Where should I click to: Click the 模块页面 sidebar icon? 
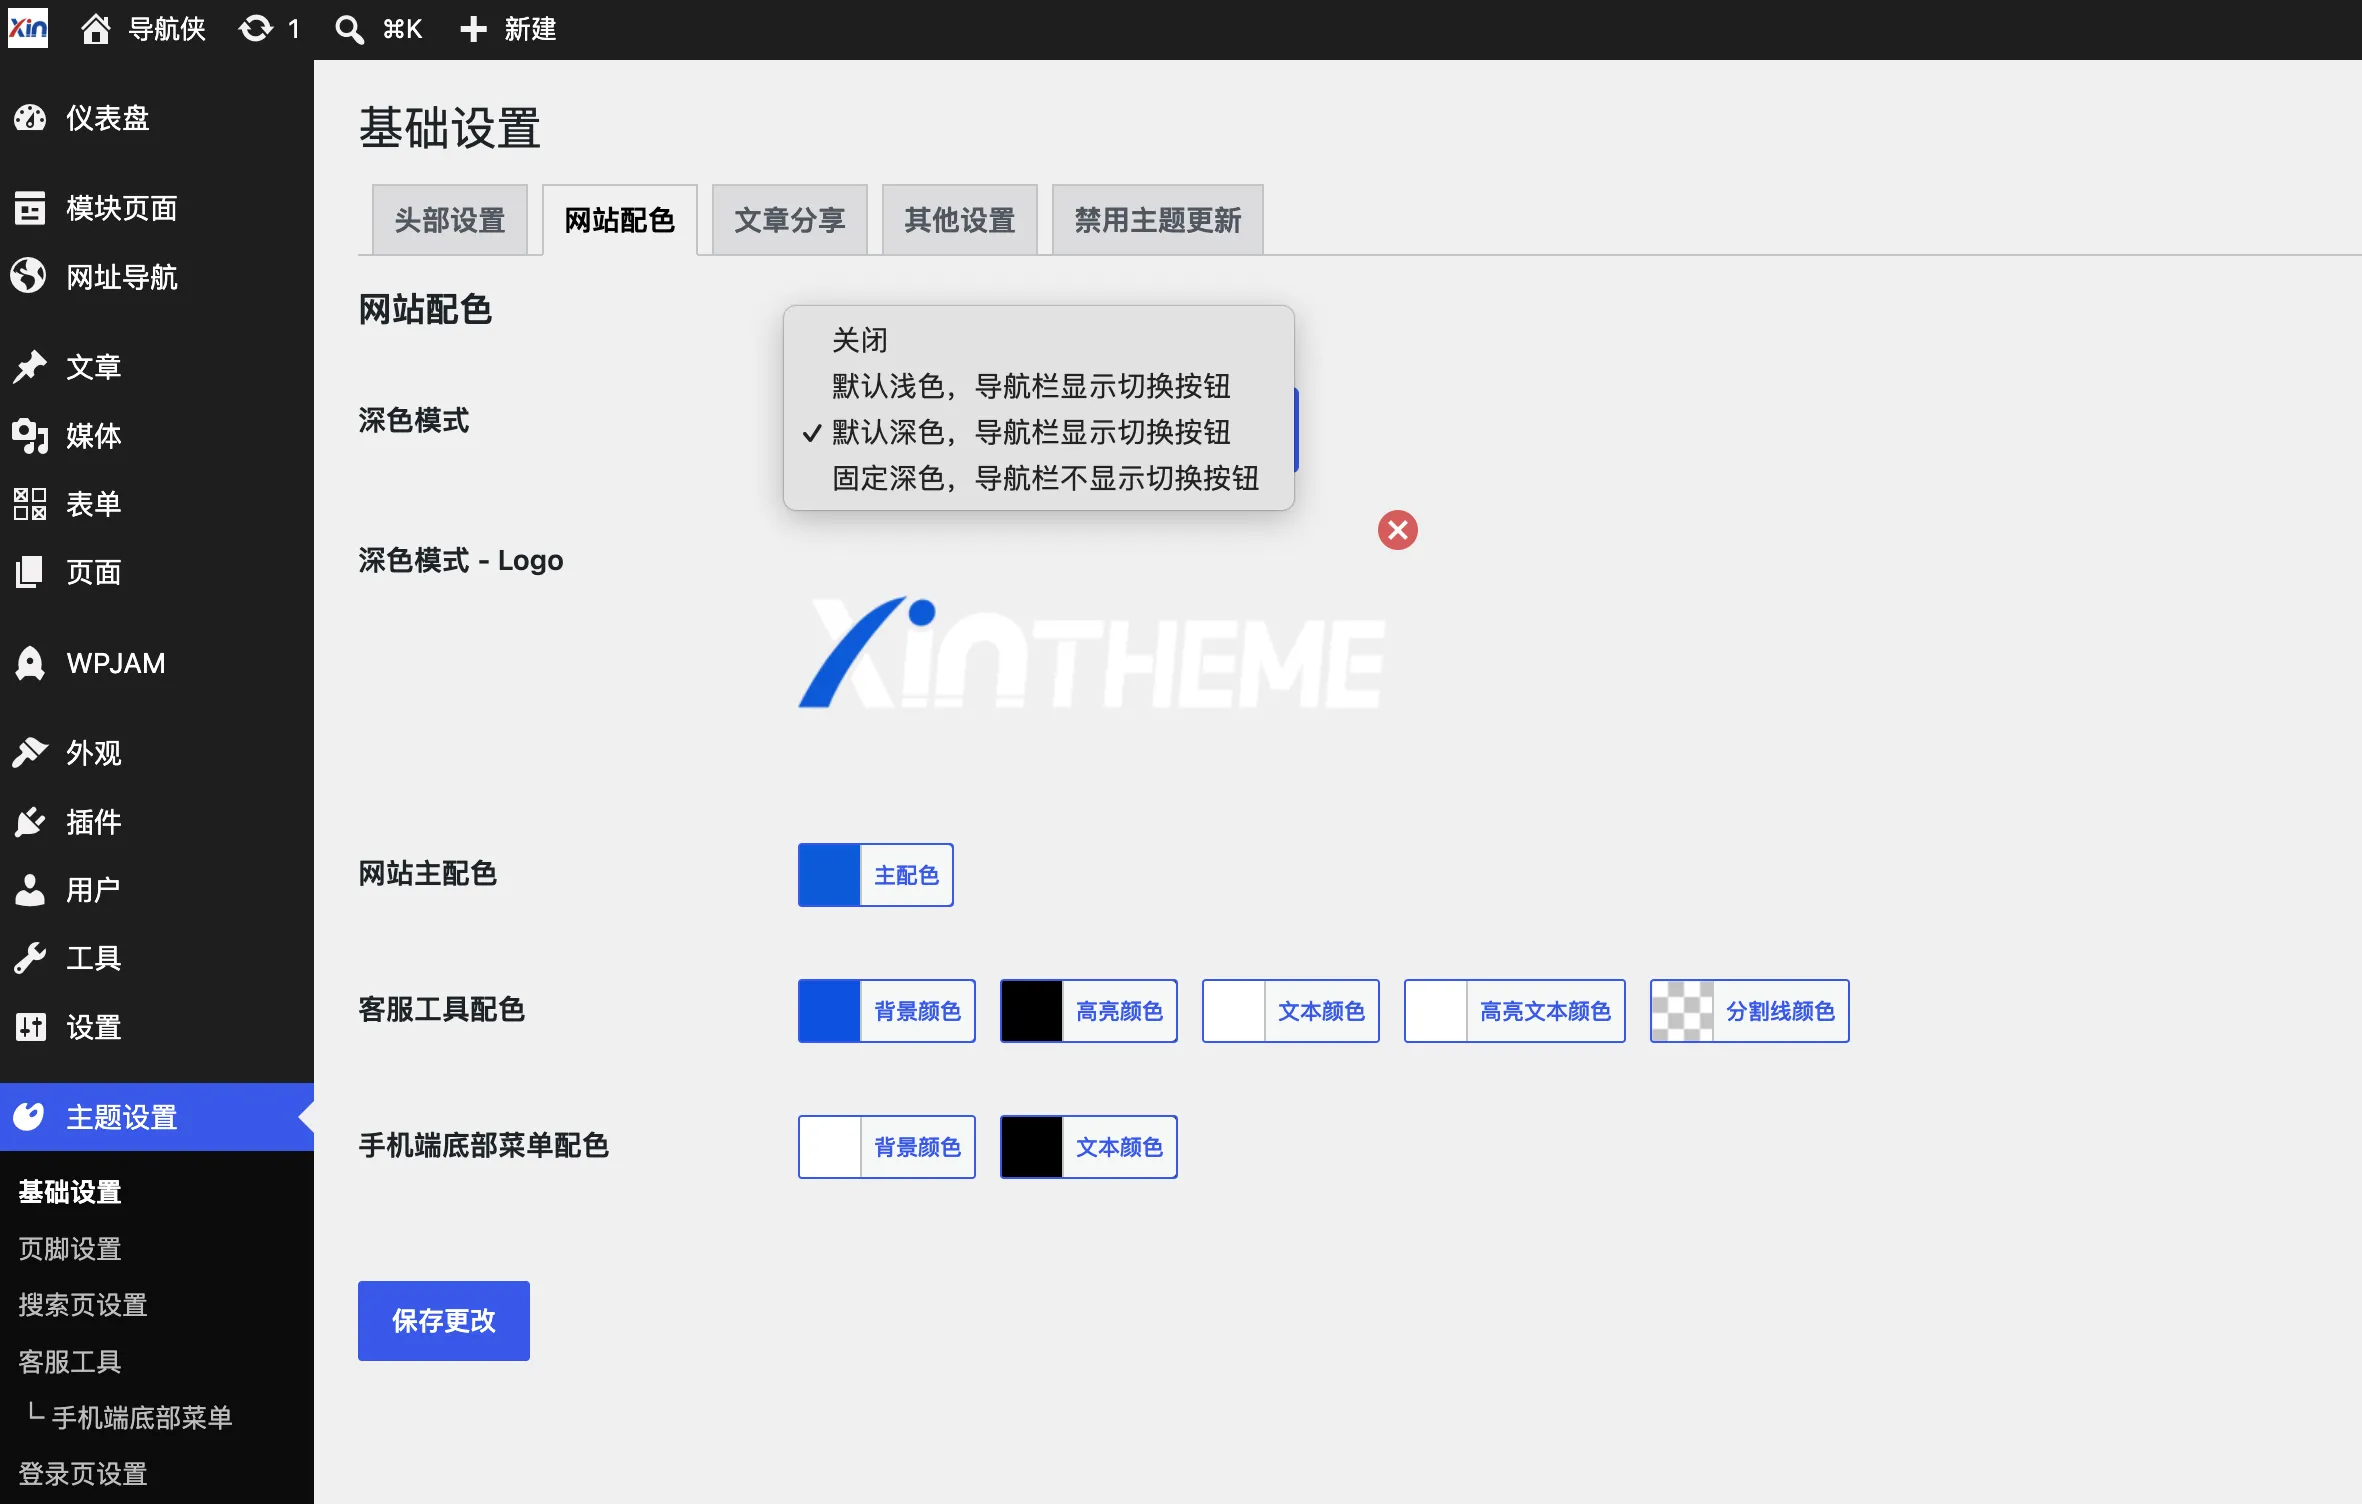30,208
